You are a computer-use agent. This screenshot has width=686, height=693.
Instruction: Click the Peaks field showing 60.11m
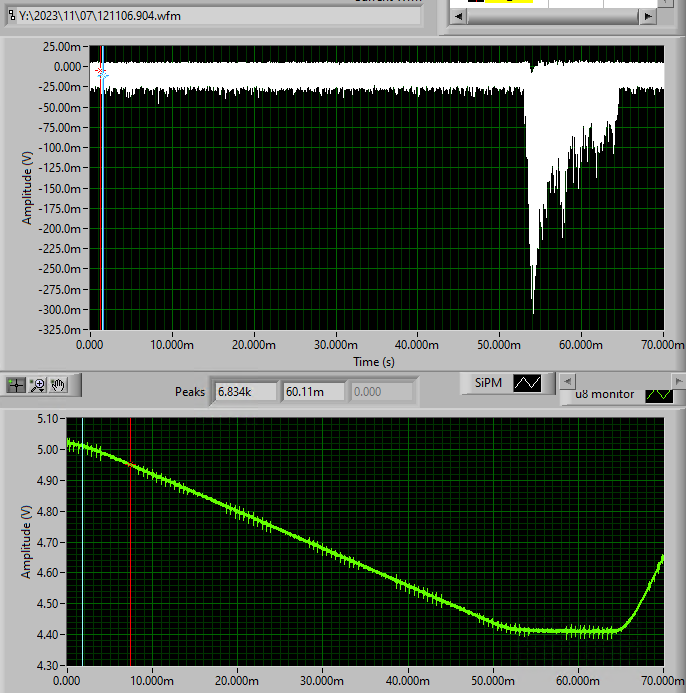coord(313,392)
